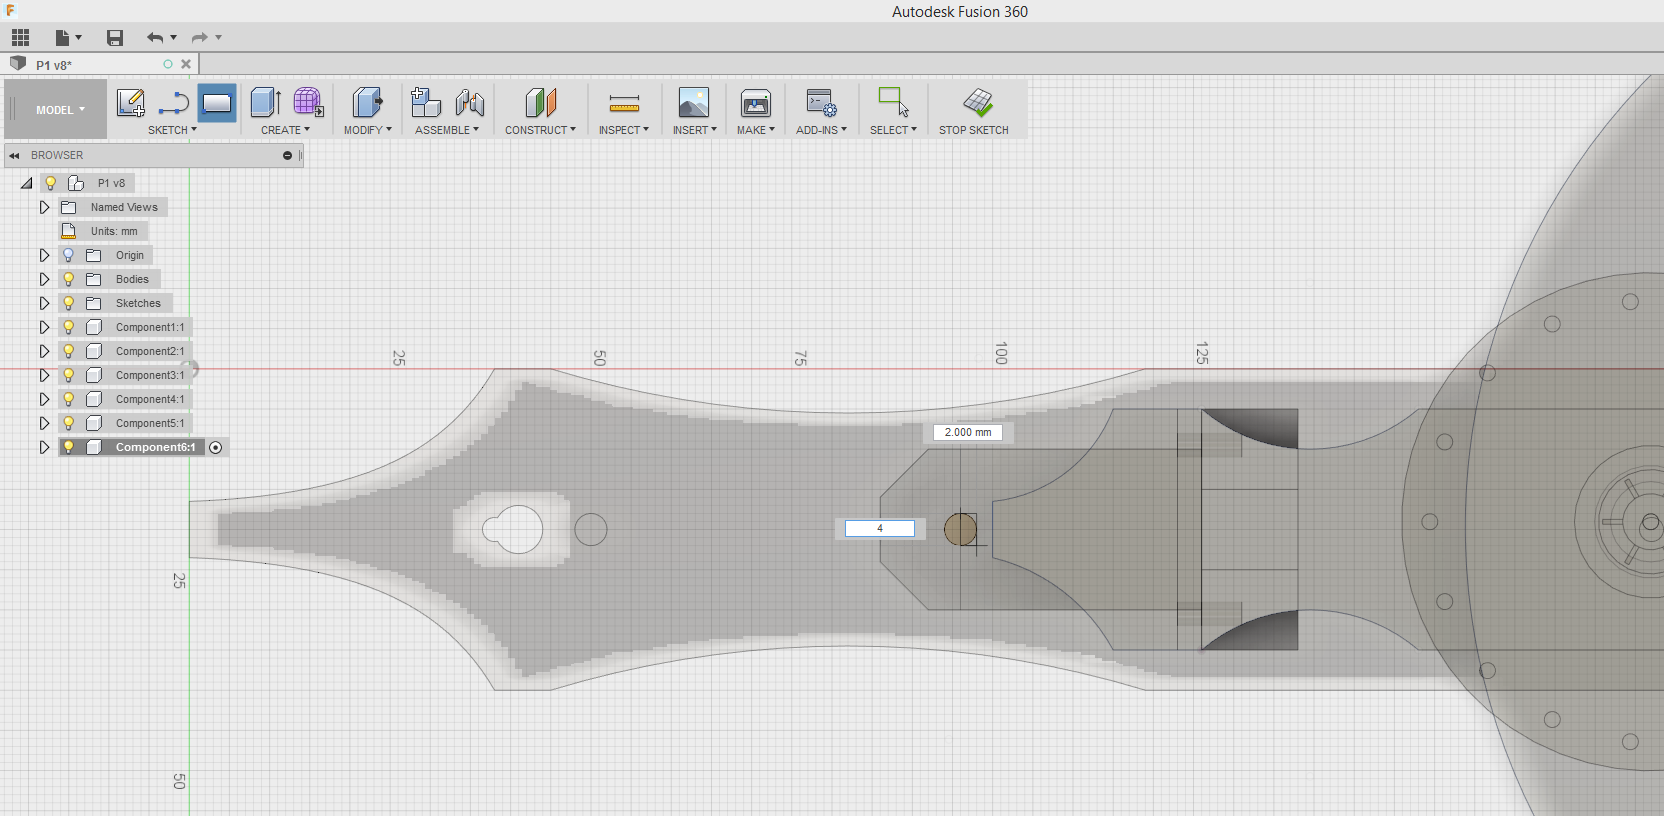The width and height of the screenshot is (1664, 816).
Task: Undo the last action
Action: 155,38
